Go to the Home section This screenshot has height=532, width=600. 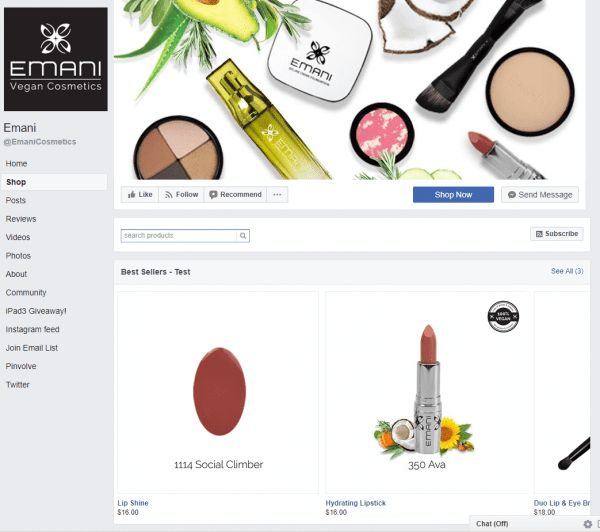(16, 164)
